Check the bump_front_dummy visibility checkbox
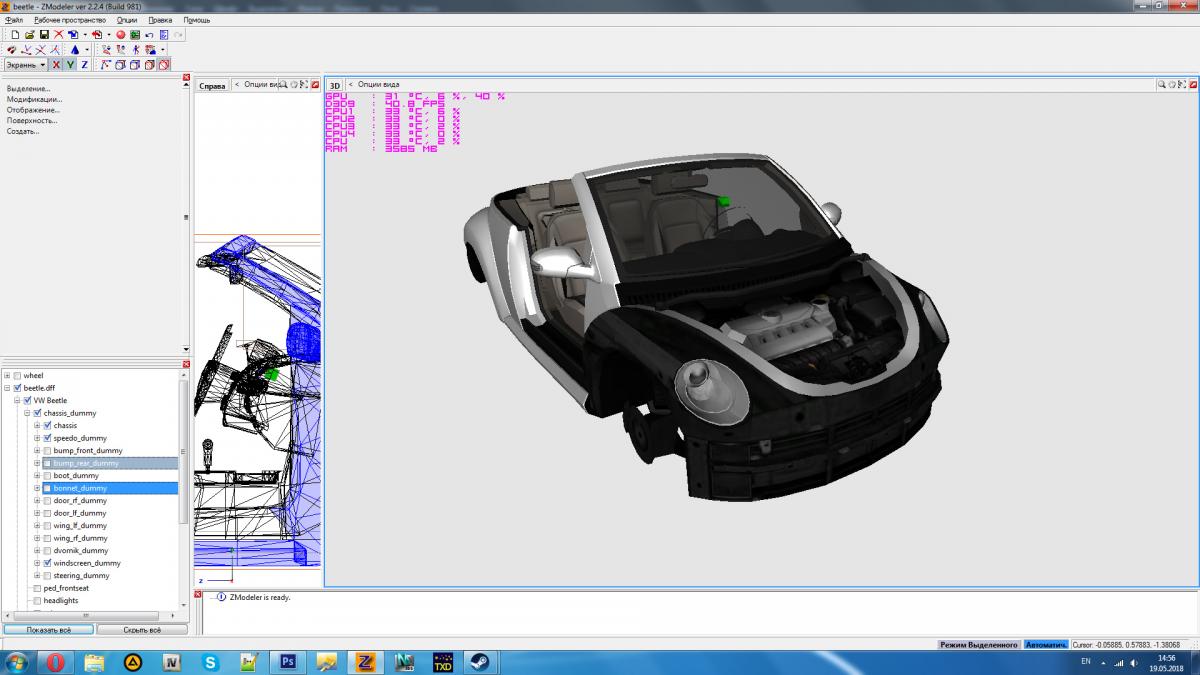1200x675 pixels. [x=47, y=451]
